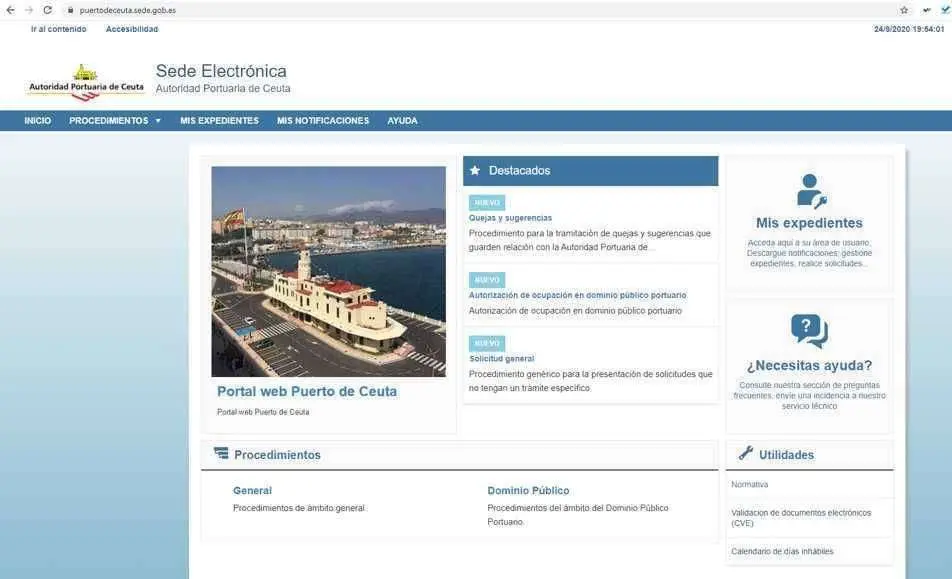
Task: Open MIS NOTIFICACIONES in navigation bar
Action: point(323,121)
